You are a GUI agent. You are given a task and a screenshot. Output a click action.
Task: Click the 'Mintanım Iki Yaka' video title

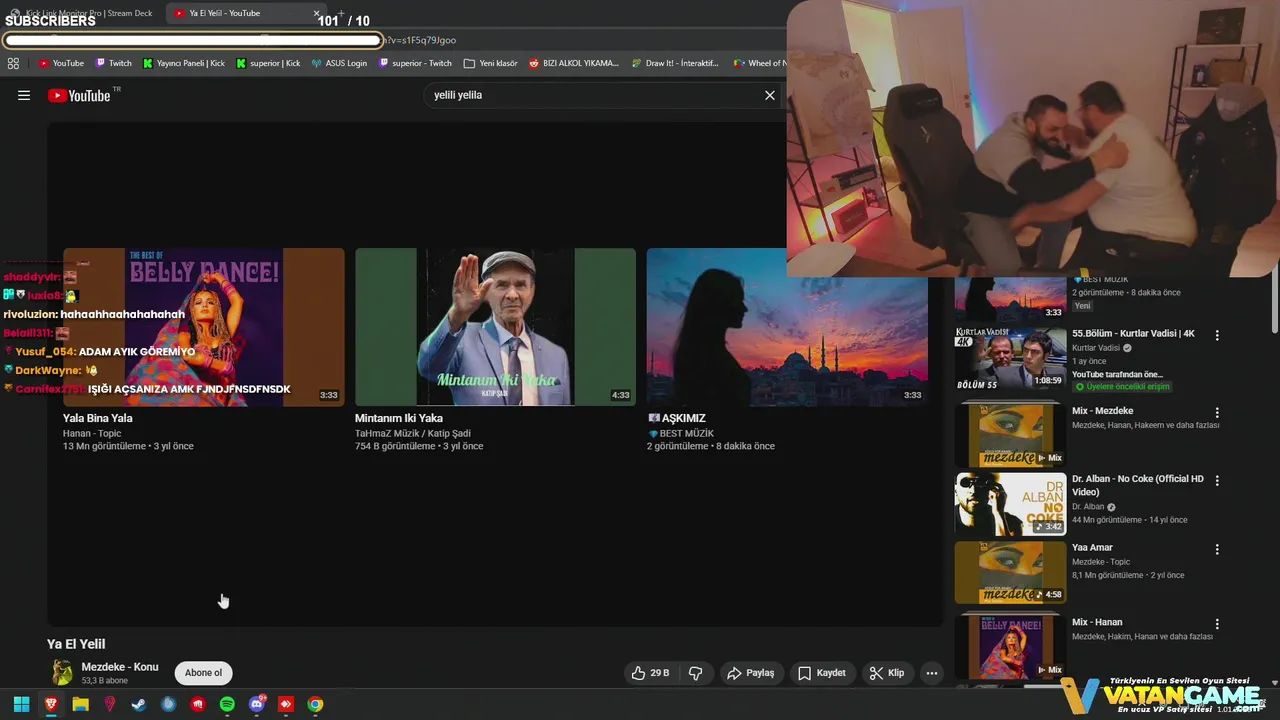[399, 418]
